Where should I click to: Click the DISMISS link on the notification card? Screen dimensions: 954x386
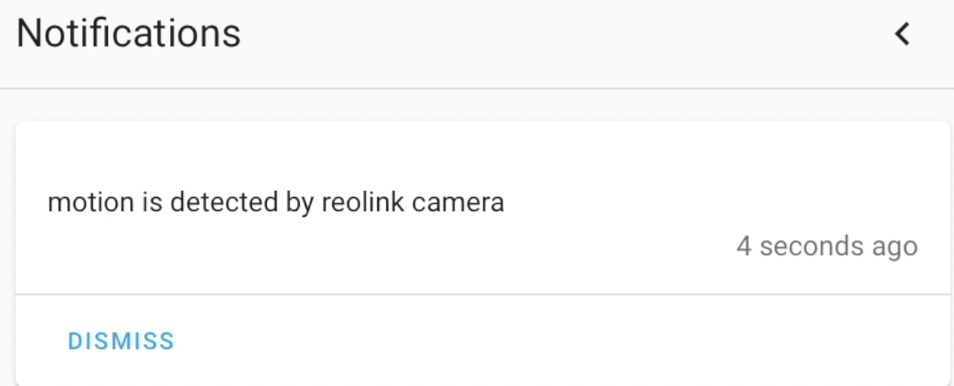[x=121, y=341]
